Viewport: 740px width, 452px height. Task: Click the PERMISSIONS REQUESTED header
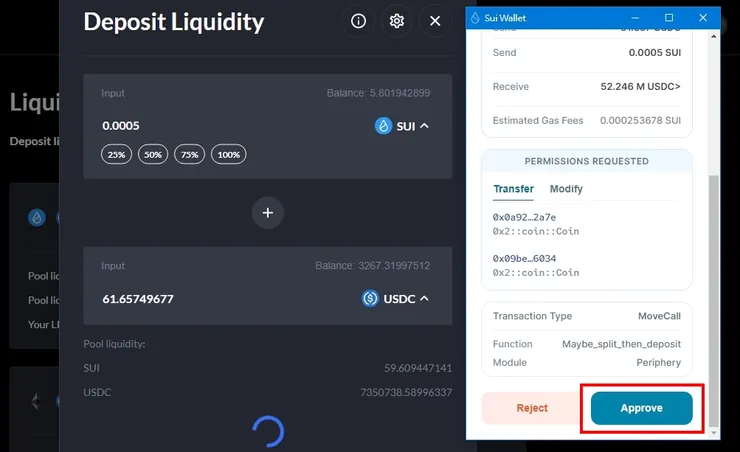(x=587, y=161)
